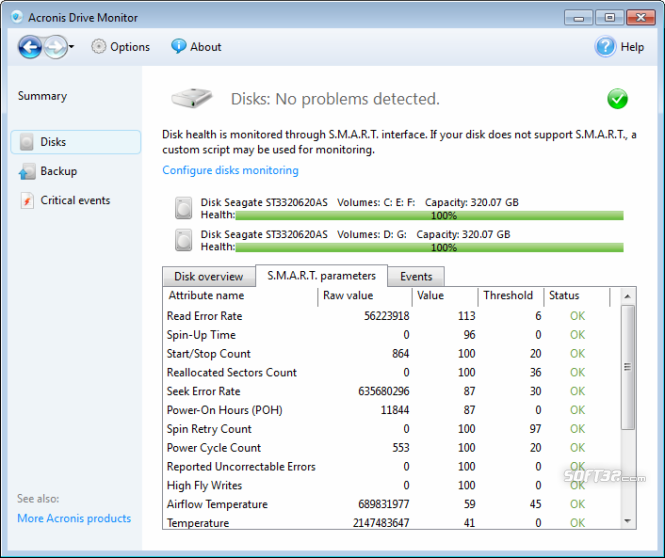Open the Options toolbar item
Viewport: 665px width, 558px height.
(120, 47)
